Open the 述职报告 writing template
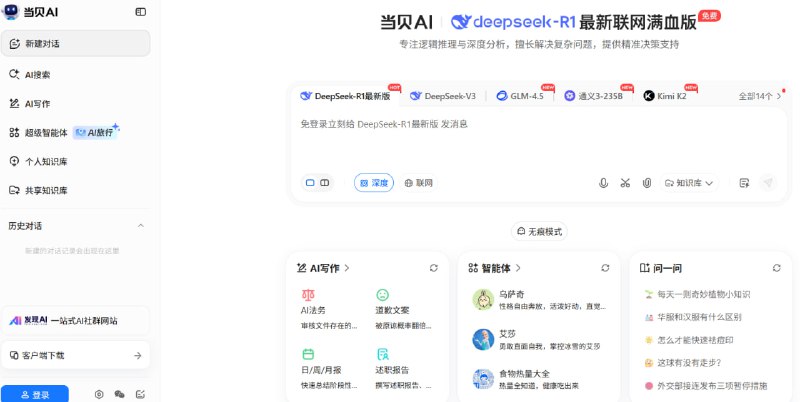 coord(405,369)
